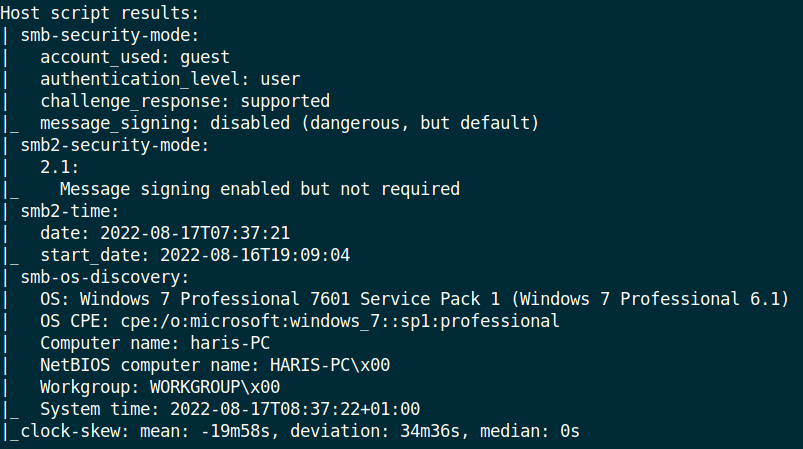803x449 pixels.
Task: Click the smb2-time header
Action: (x=70, y=211)
